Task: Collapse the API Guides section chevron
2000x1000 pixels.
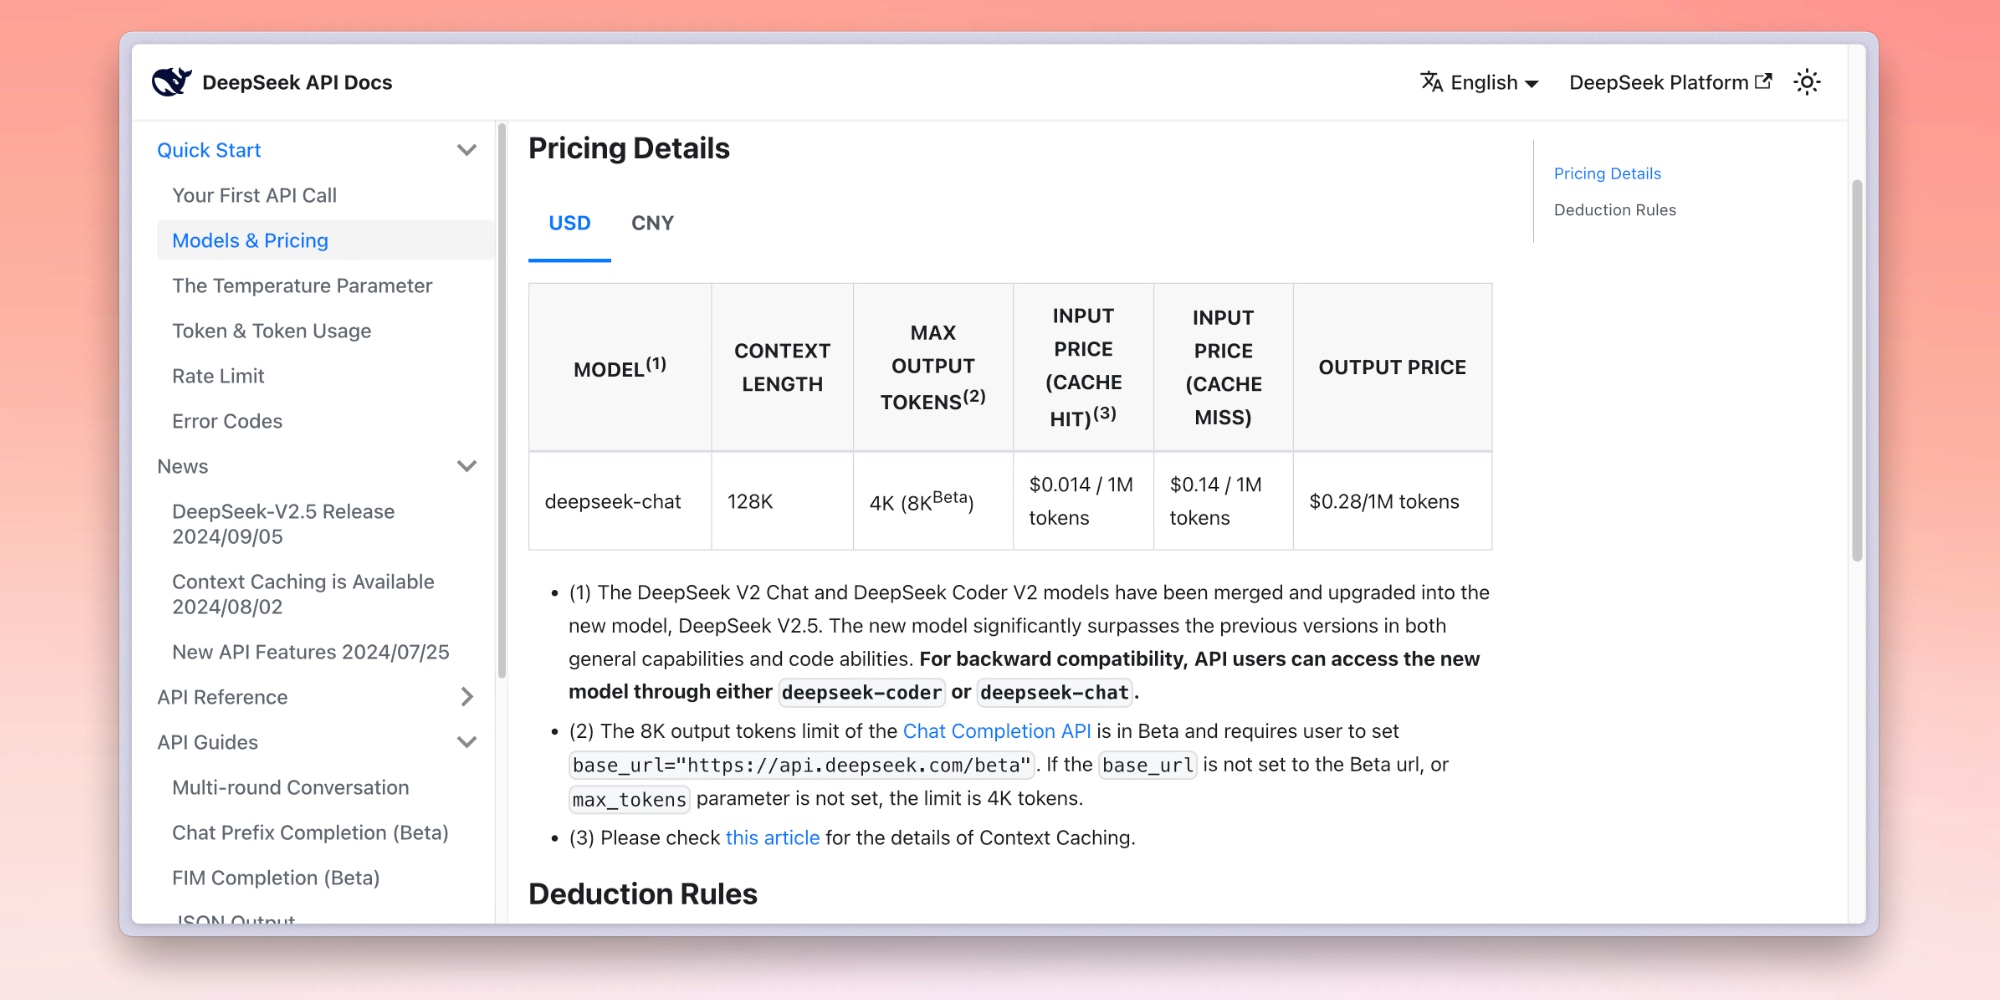Action: coord(466,742)
